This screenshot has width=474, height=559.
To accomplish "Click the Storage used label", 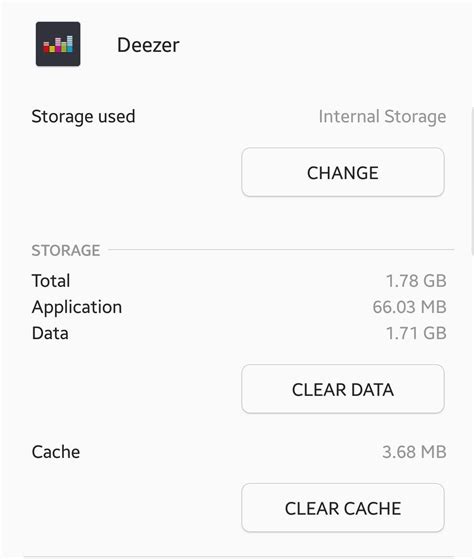I will tap(83, 117).
